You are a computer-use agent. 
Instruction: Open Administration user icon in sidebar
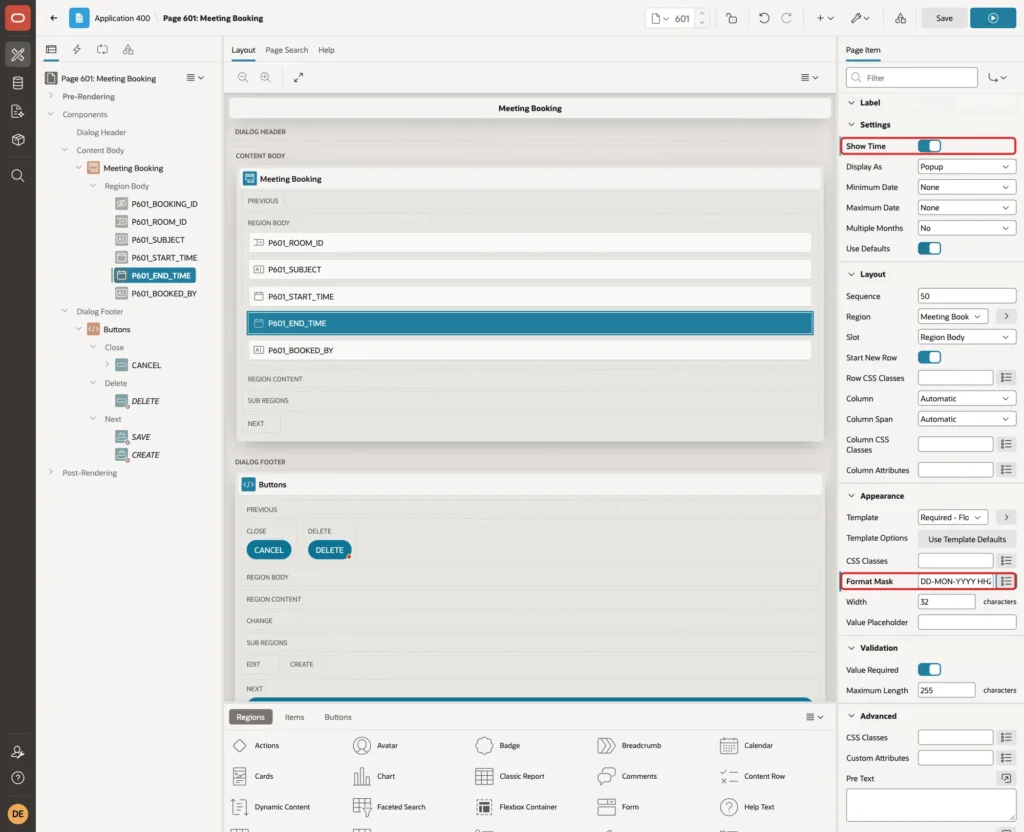pyautogui.click(x=18, y=752)
